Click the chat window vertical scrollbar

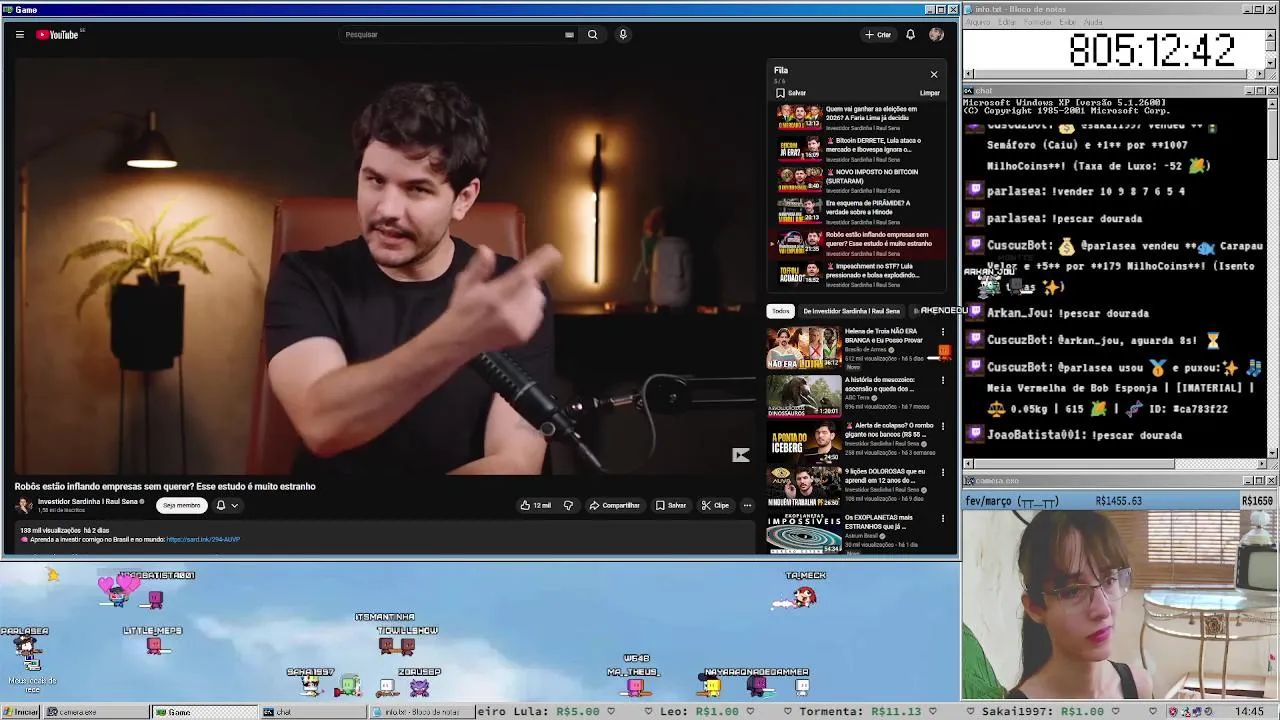1273,277
